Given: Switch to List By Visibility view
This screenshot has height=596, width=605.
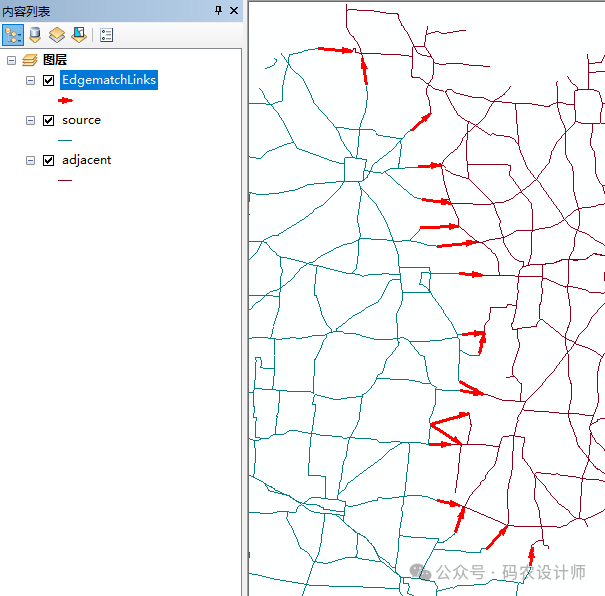Looking at the screenshot, I should coord(57,35).
